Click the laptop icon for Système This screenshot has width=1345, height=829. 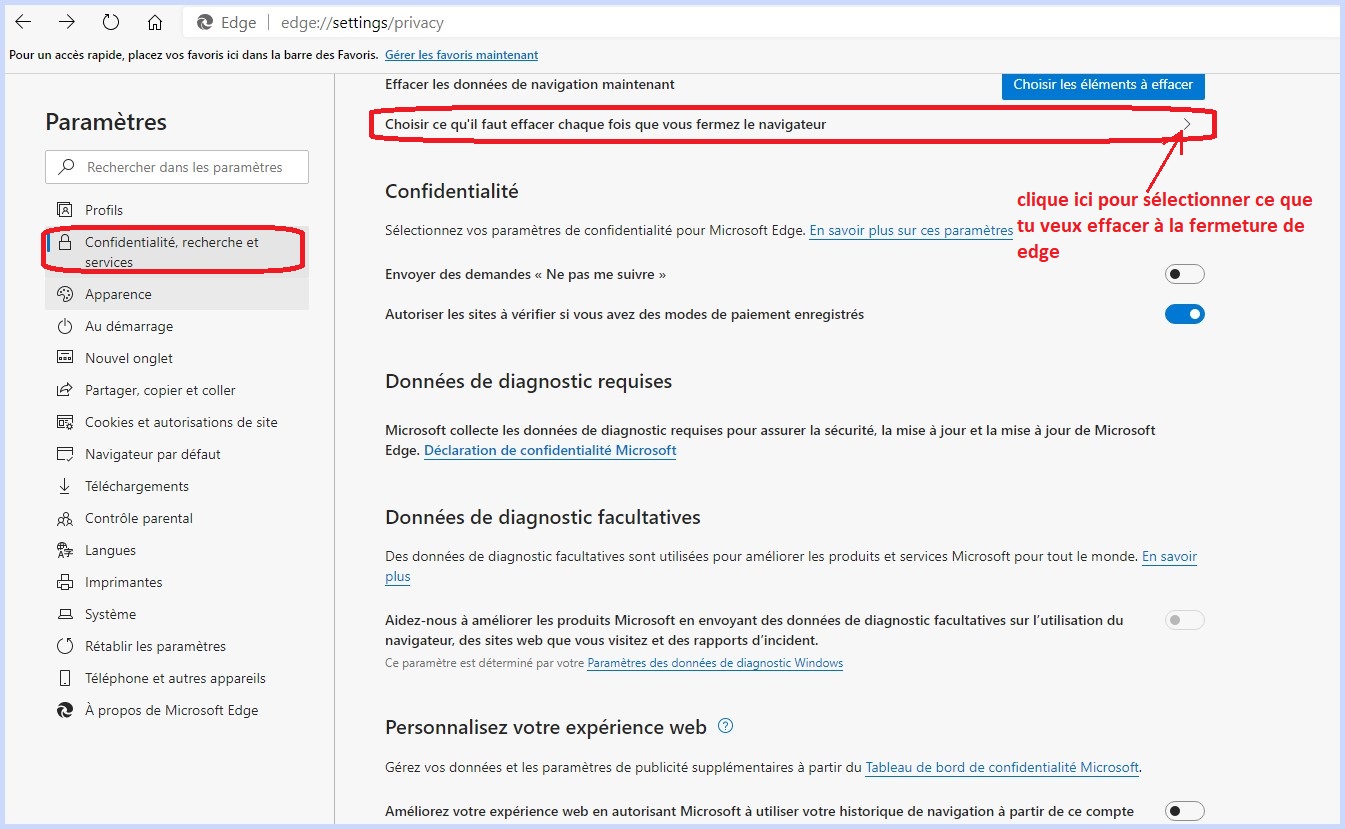click(65, 614)
